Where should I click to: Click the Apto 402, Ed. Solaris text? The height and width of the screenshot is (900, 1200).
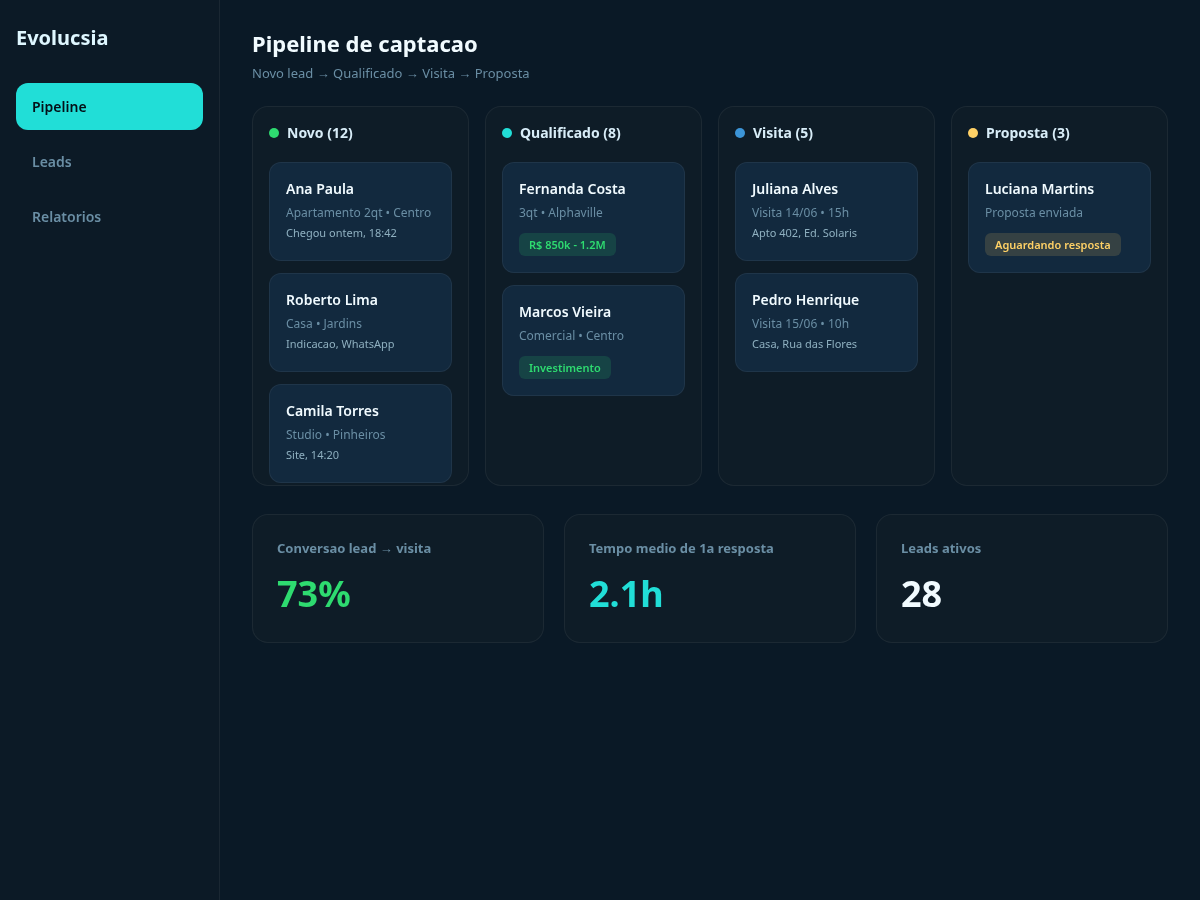pos(804,233)
